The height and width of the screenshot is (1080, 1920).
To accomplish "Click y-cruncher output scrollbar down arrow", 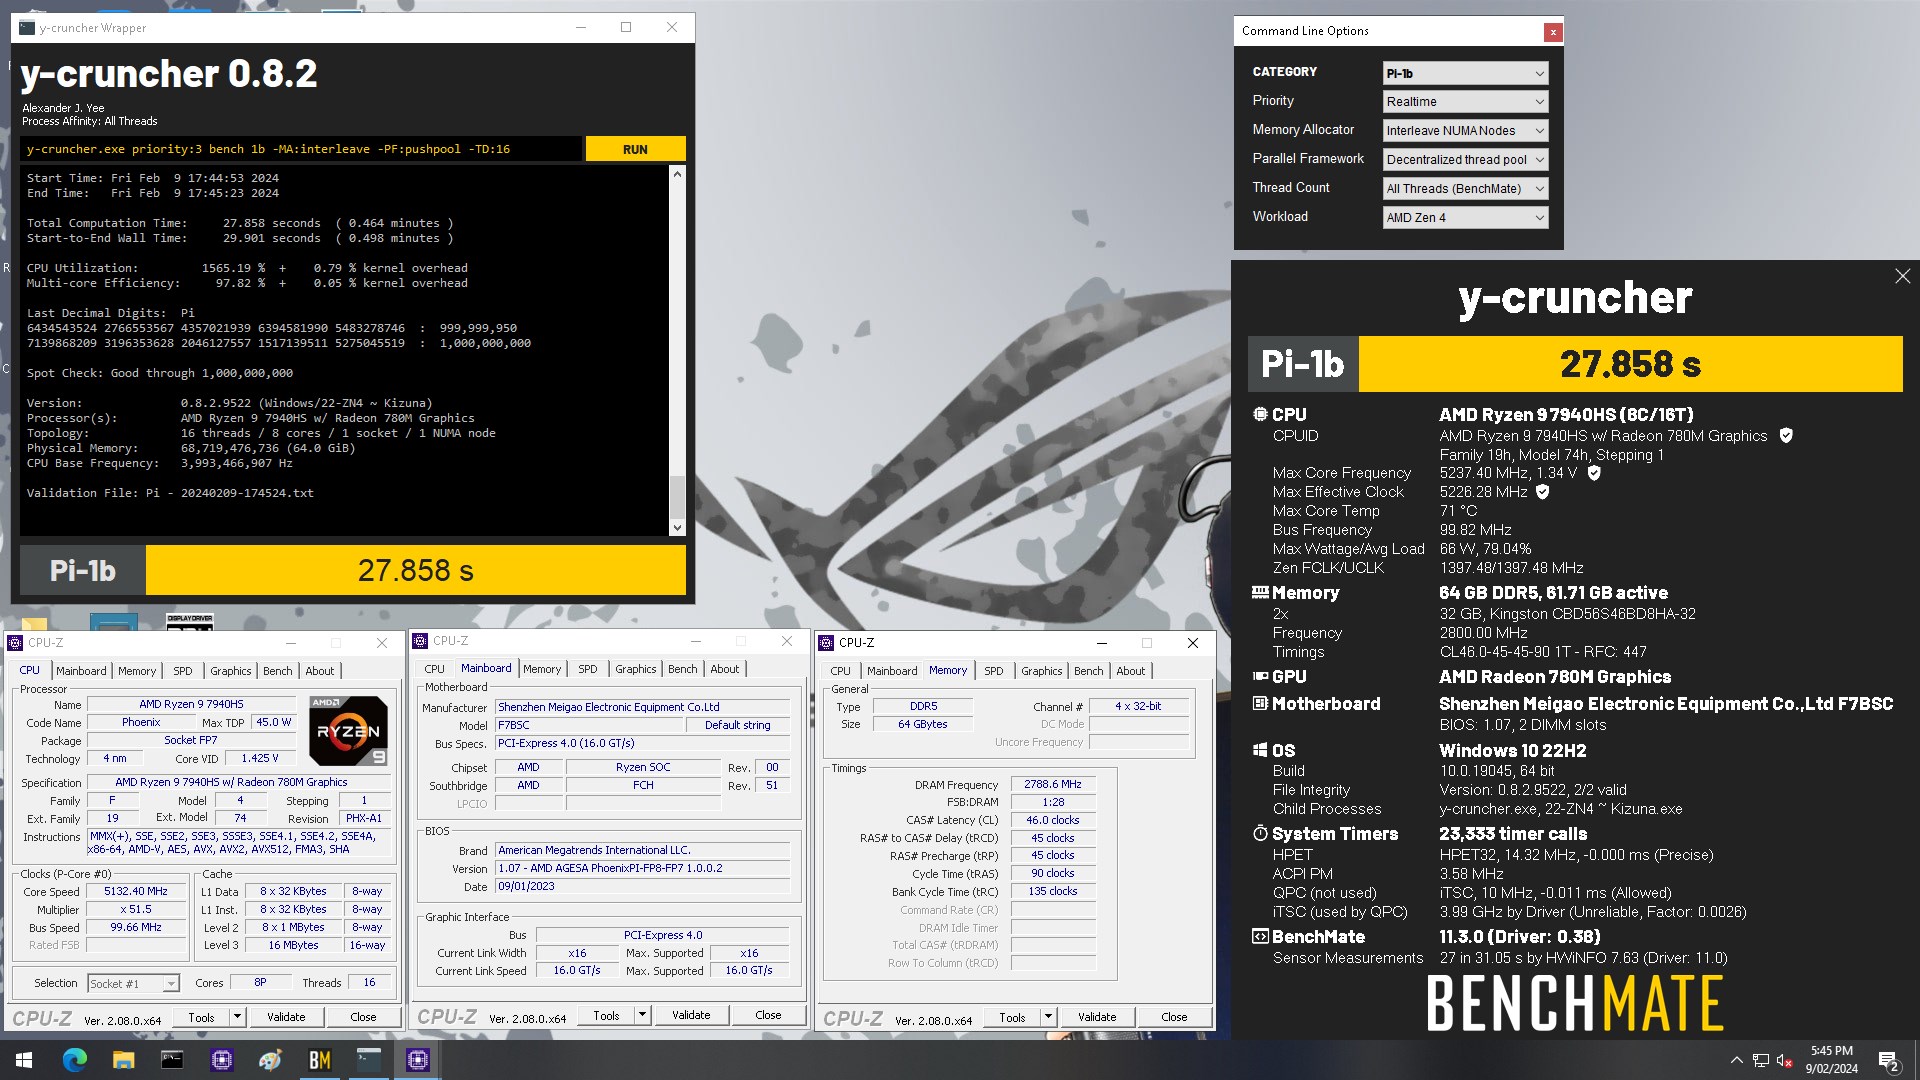I will [x=677, y=527].
